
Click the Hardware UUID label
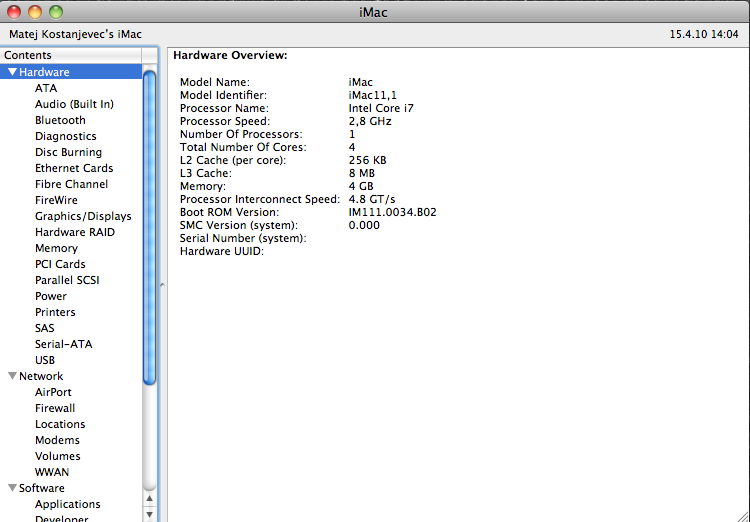click(222, 251)
